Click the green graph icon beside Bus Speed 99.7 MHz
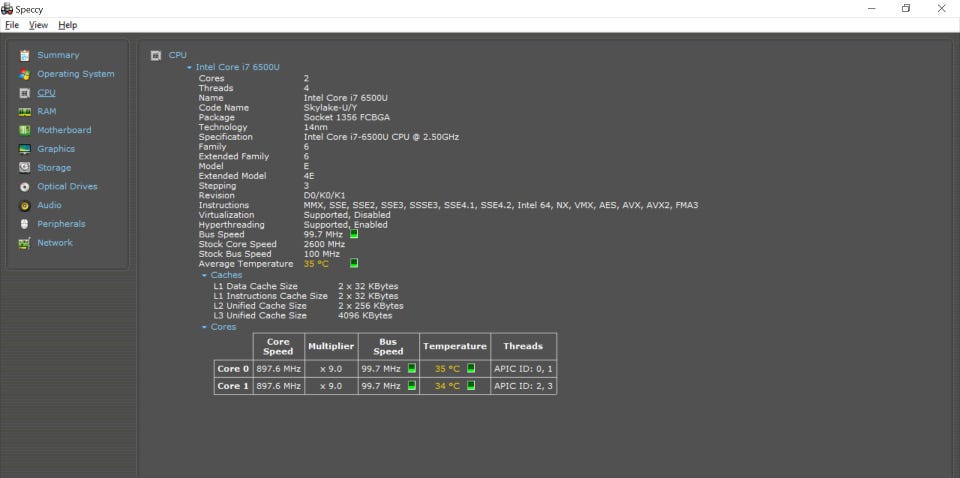This screenshot has height=478, width=960. (354, 234)
